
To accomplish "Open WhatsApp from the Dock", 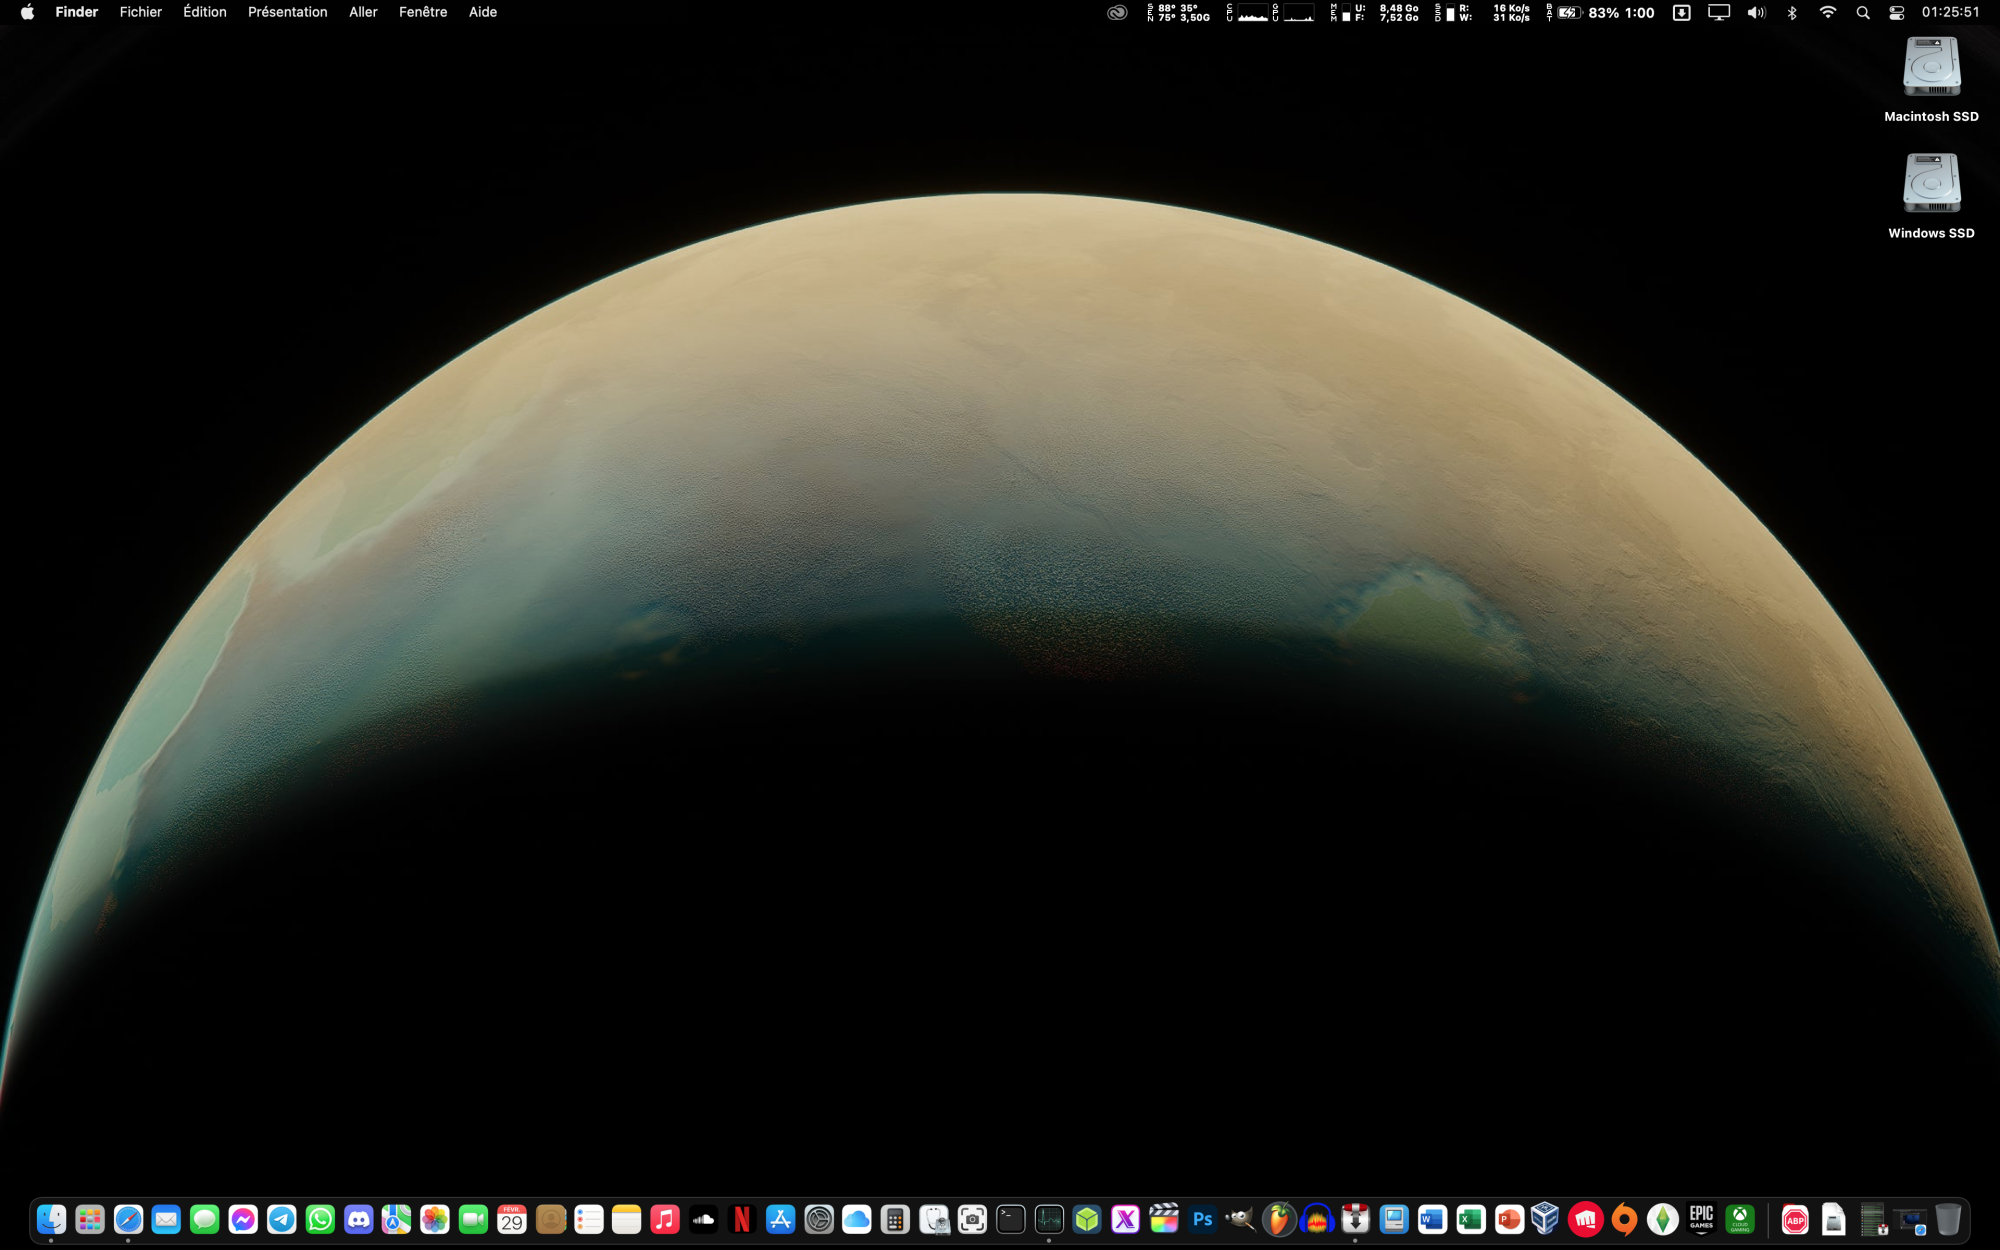I will tap(320, 1219).
